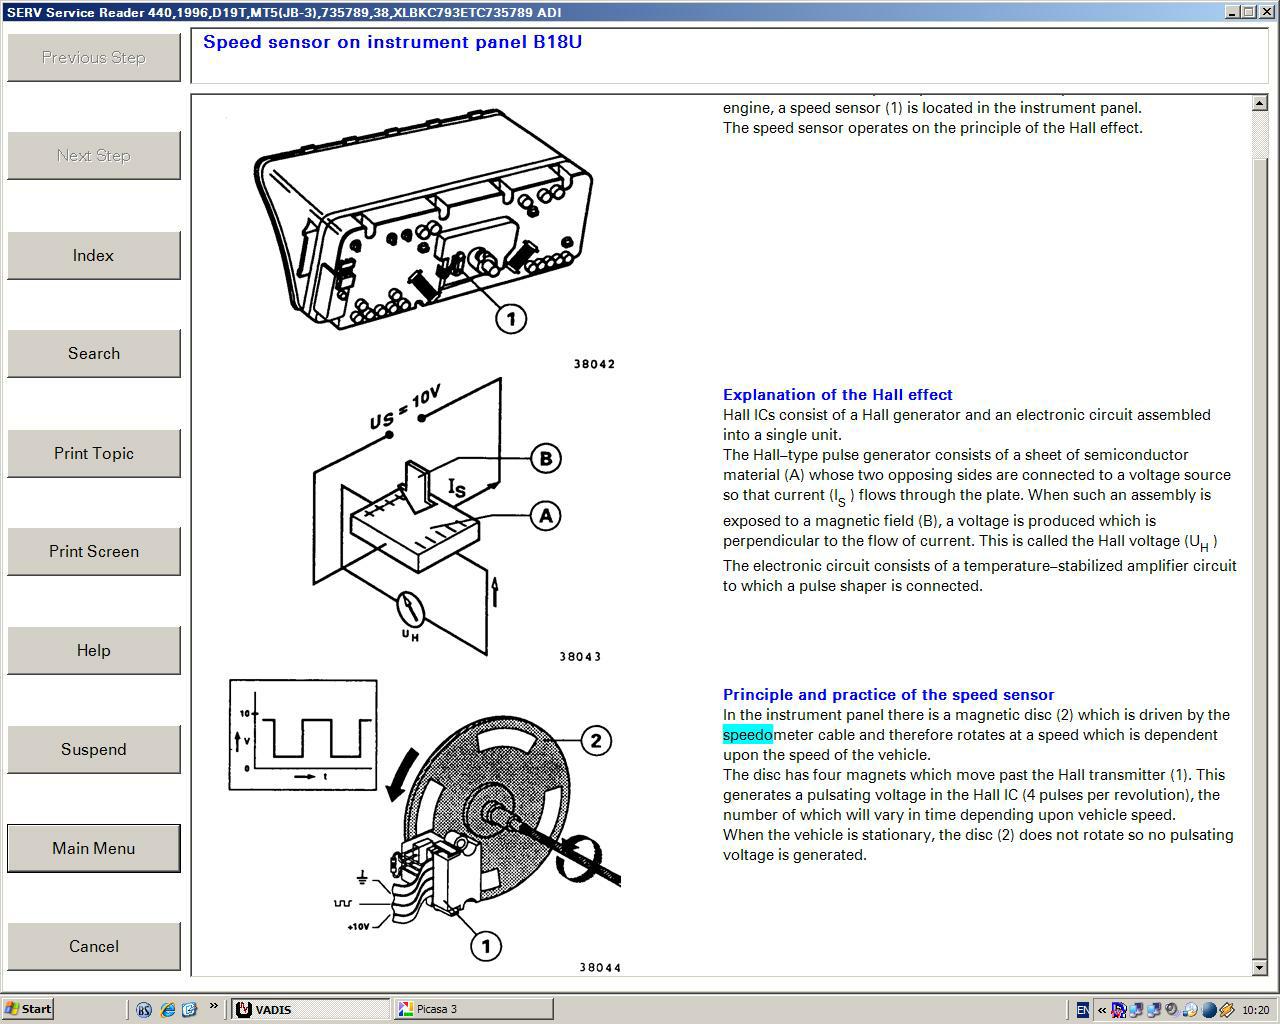Minimize the SERV Service Reader window
1280x1024 pixels.
pos(1232,12)
